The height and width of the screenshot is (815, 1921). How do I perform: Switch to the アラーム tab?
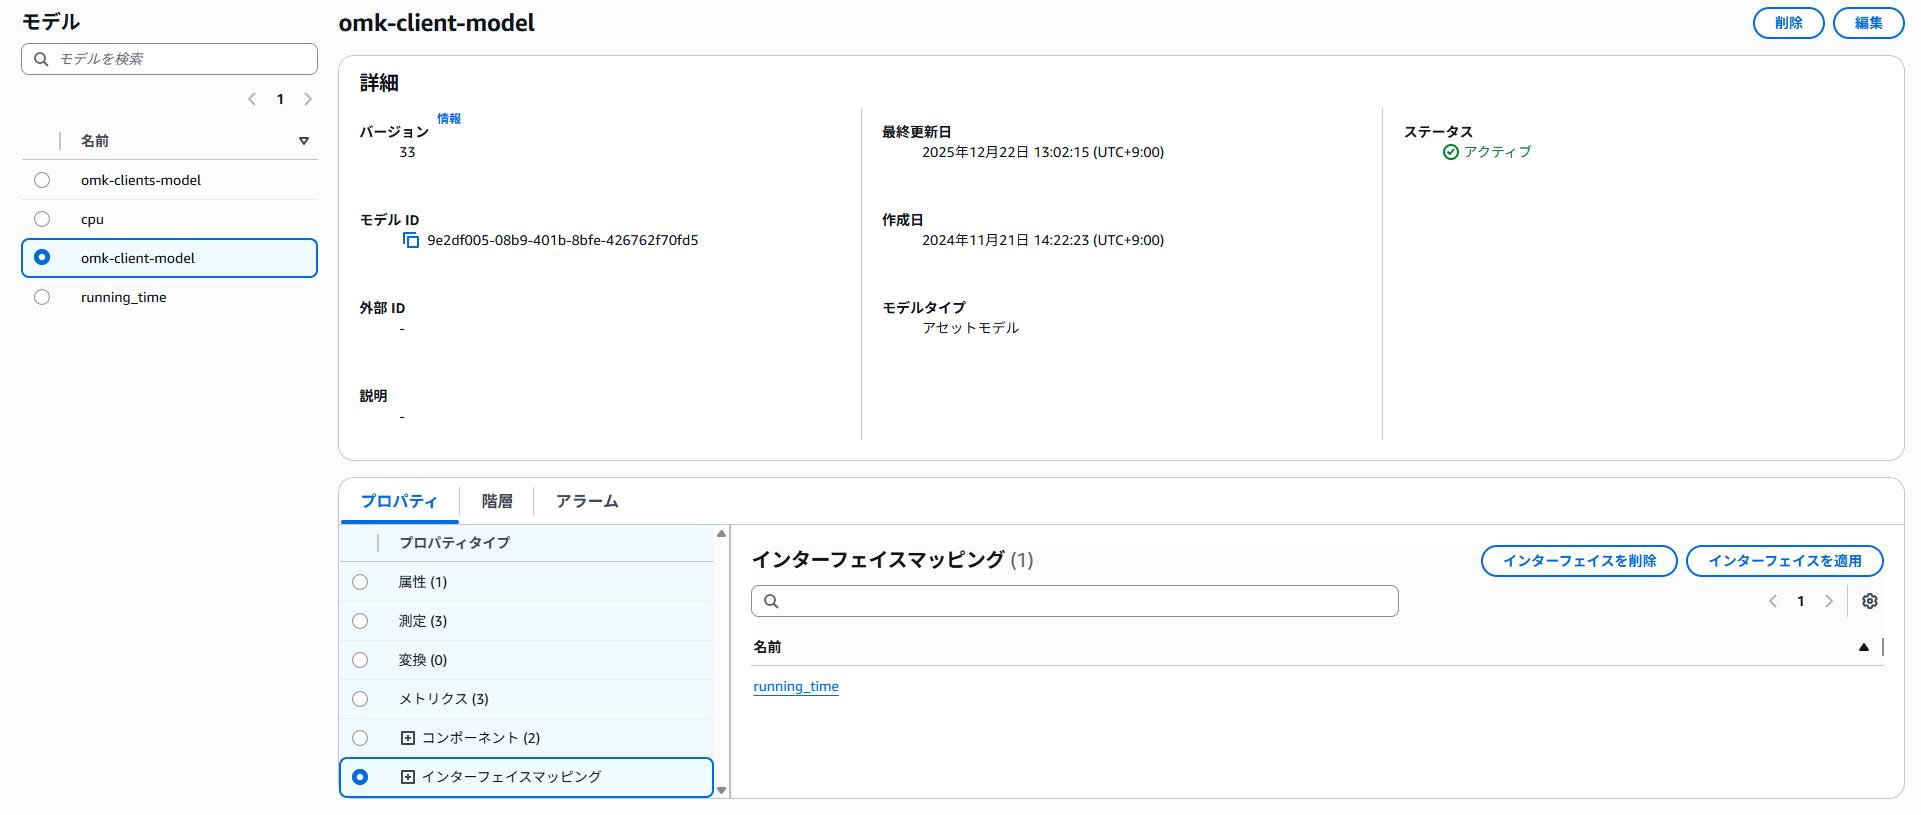587,501
